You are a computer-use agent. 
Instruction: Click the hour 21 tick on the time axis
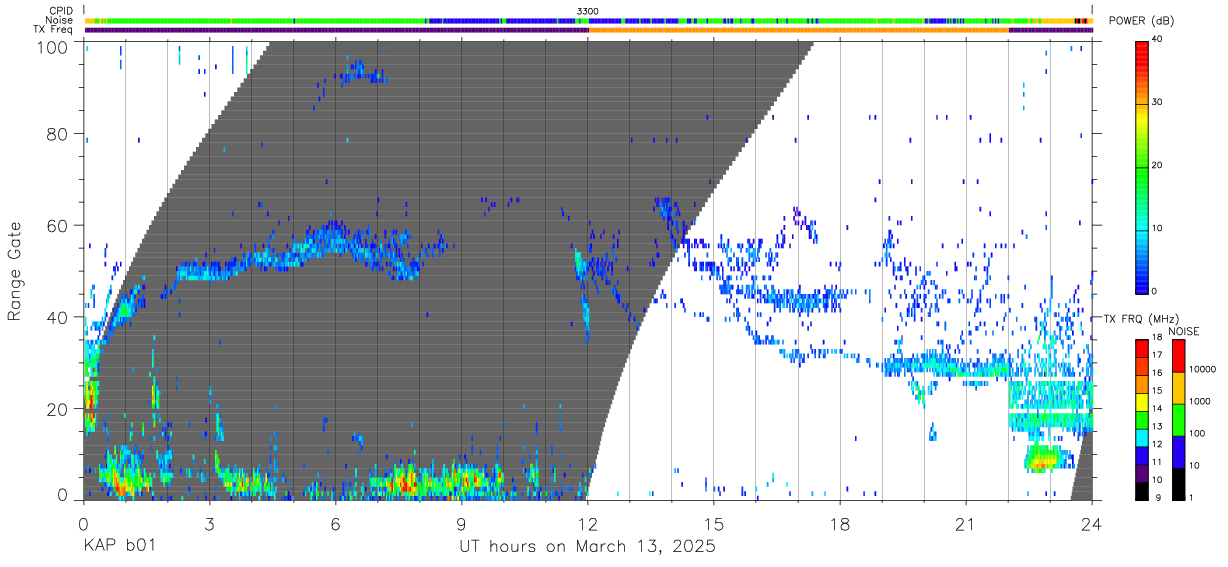pos(966,523)
